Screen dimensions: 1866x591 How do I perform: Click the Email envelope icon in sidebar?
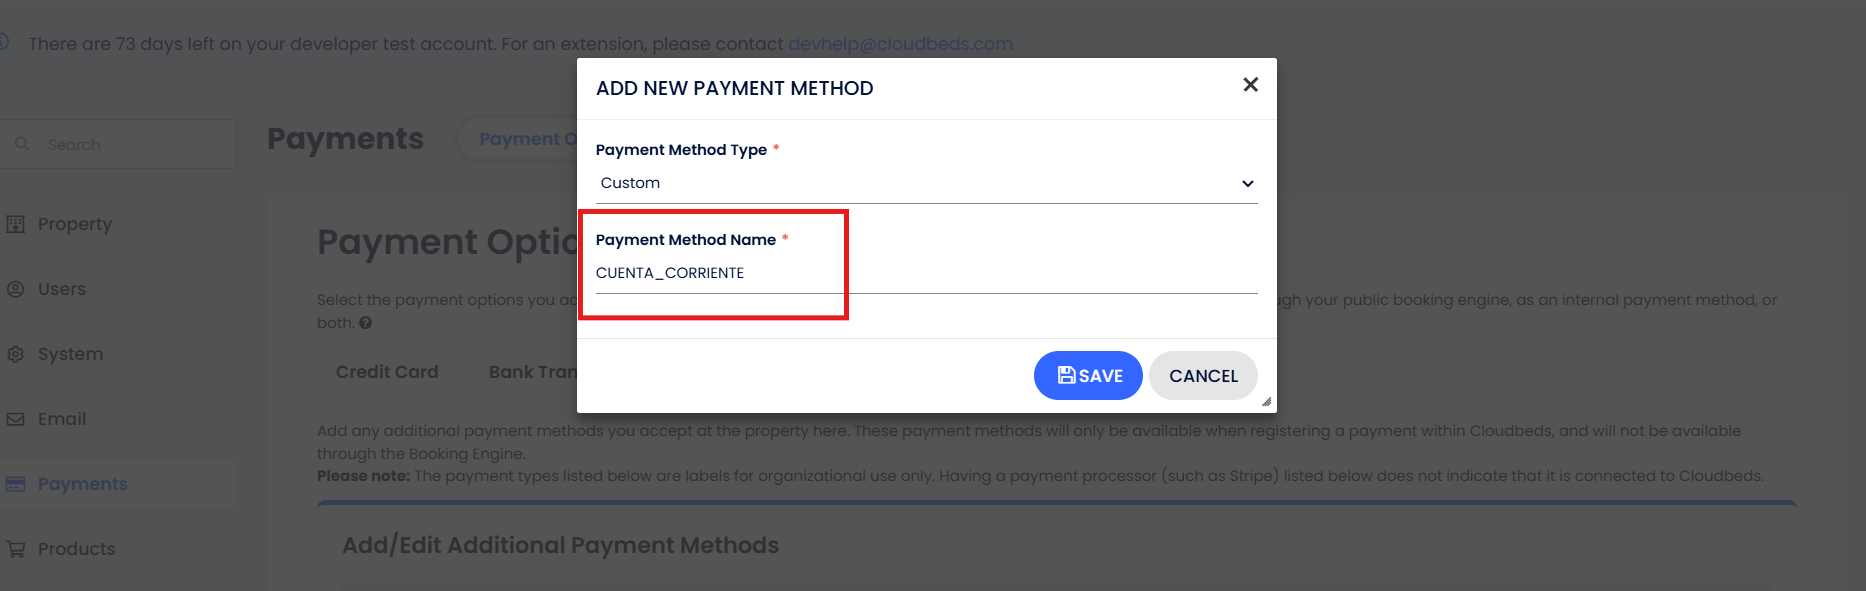tap(16, 419)
